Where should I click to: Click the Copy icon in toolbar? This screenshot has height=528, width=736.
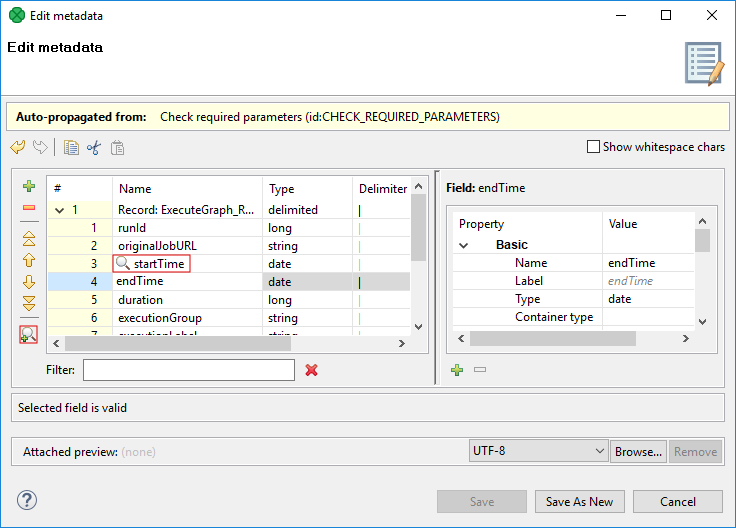71,148
